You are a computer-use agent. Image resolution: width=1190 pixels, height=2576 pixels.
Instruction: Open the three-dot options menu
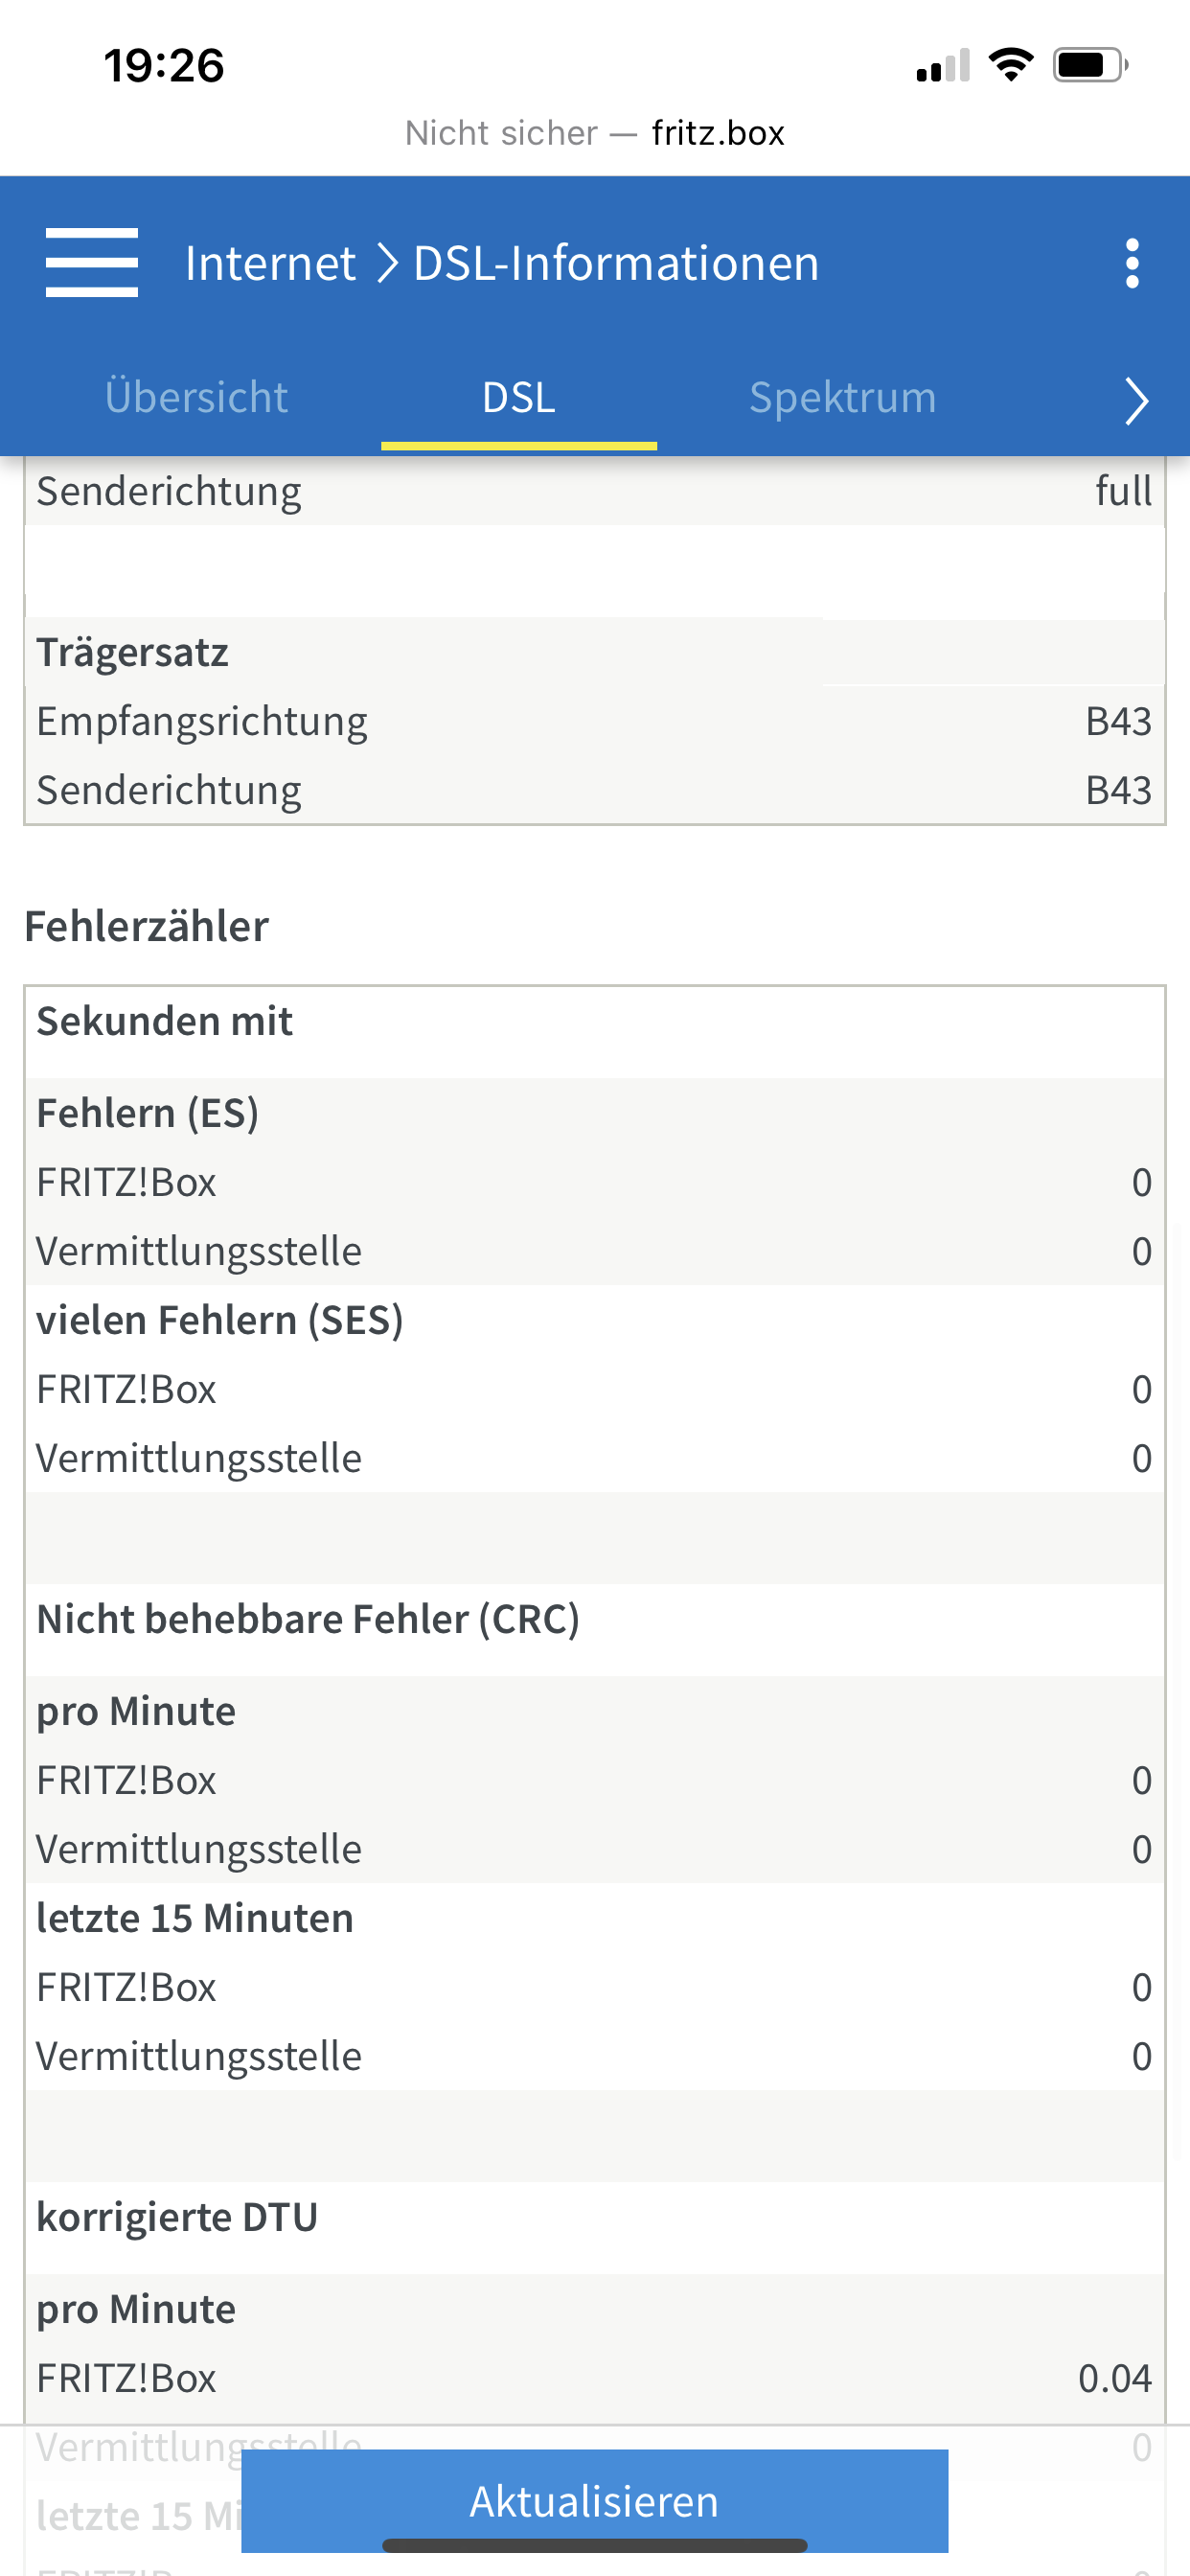point(1131,263)
